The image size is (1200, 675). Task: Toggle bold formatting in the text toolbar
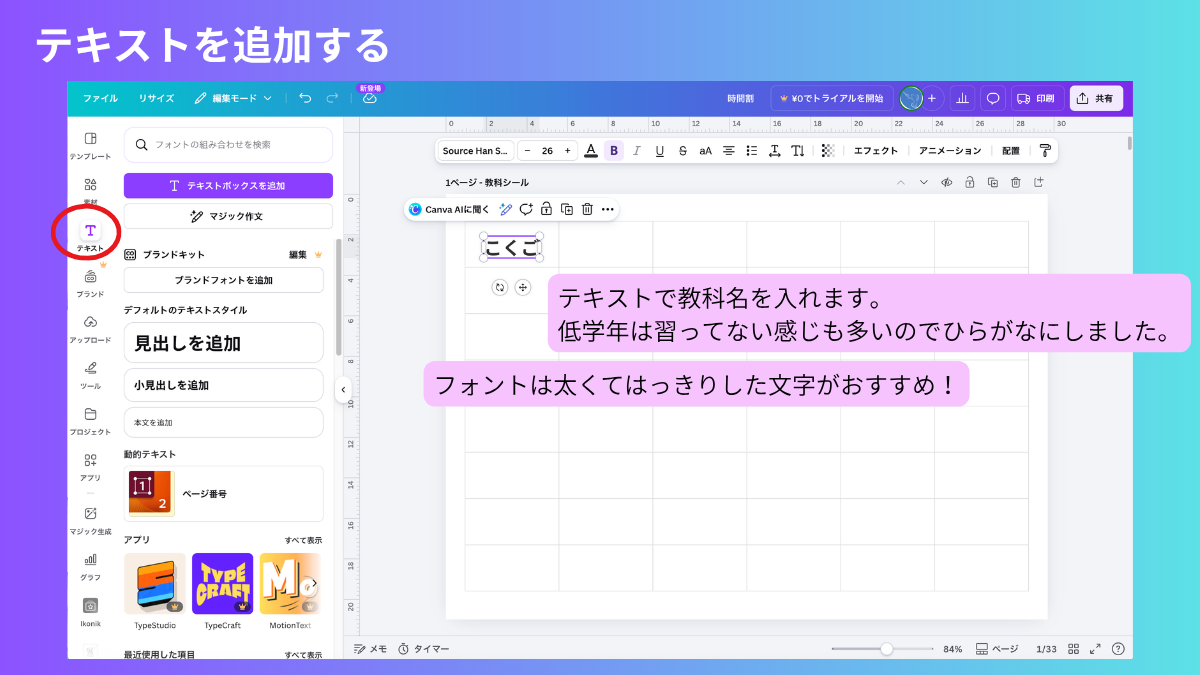pos(614,151)
